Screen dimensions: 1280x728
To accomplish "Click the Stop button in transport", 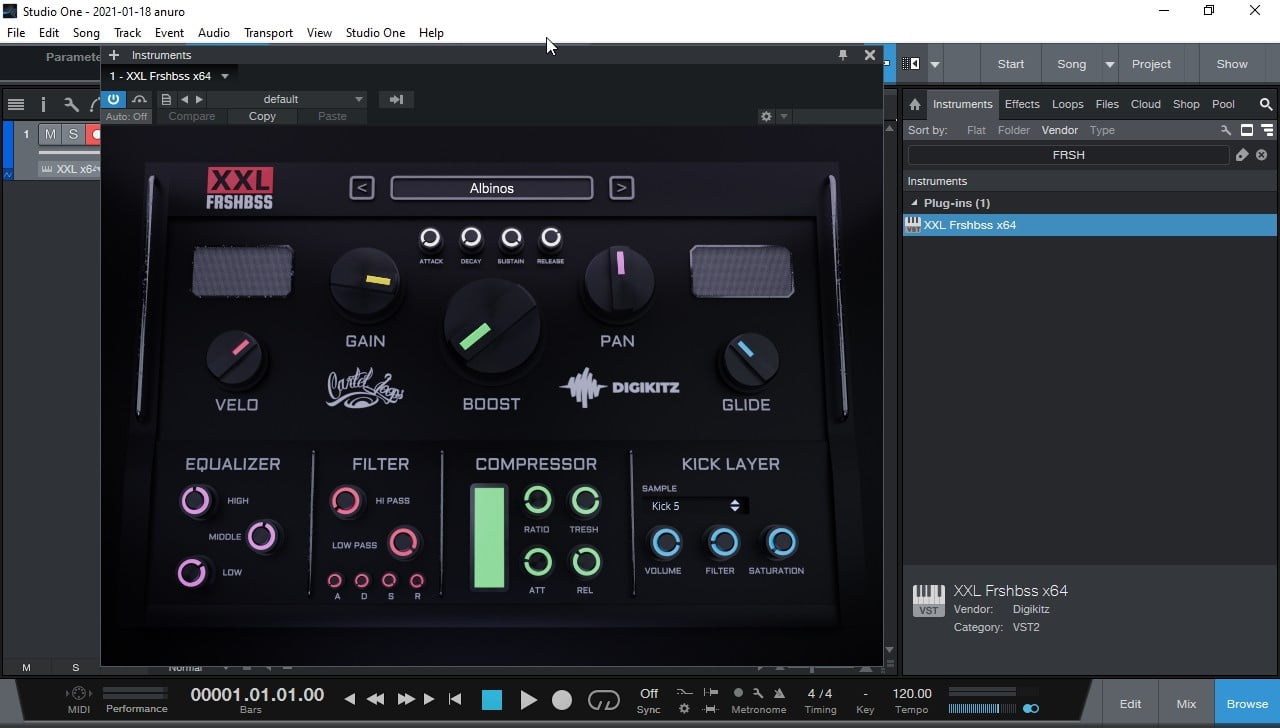I will point(491,700).
